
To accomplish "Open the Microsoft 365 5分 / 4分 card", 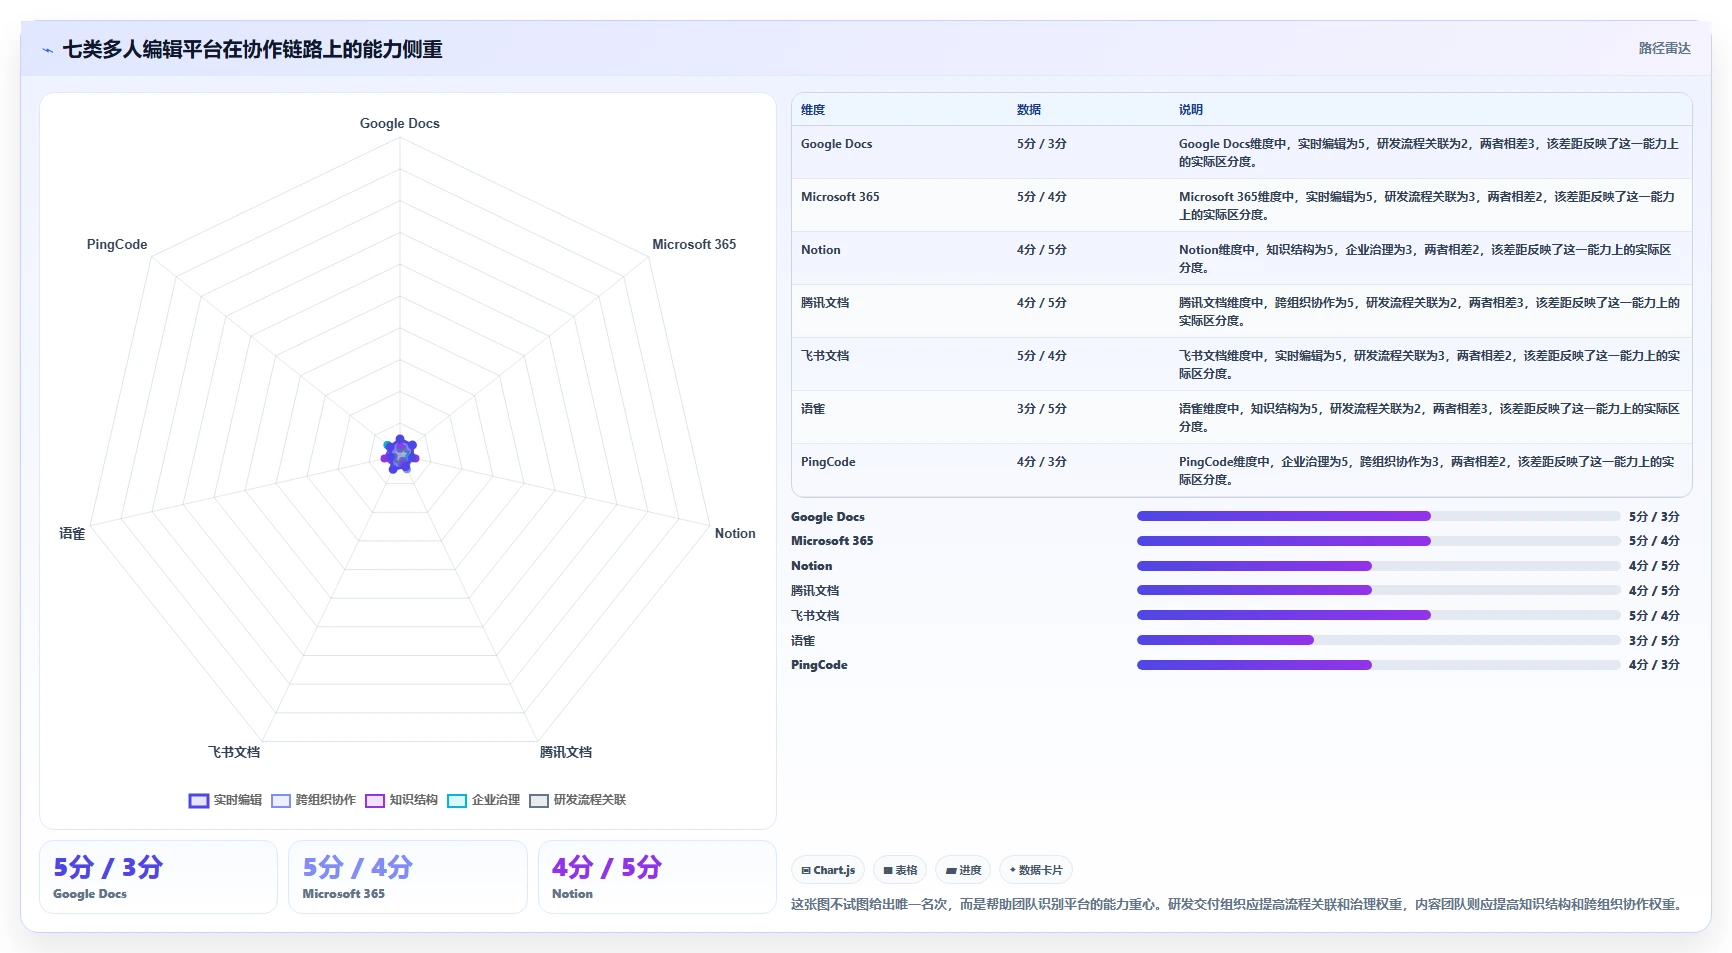I will tap(408, 877).
